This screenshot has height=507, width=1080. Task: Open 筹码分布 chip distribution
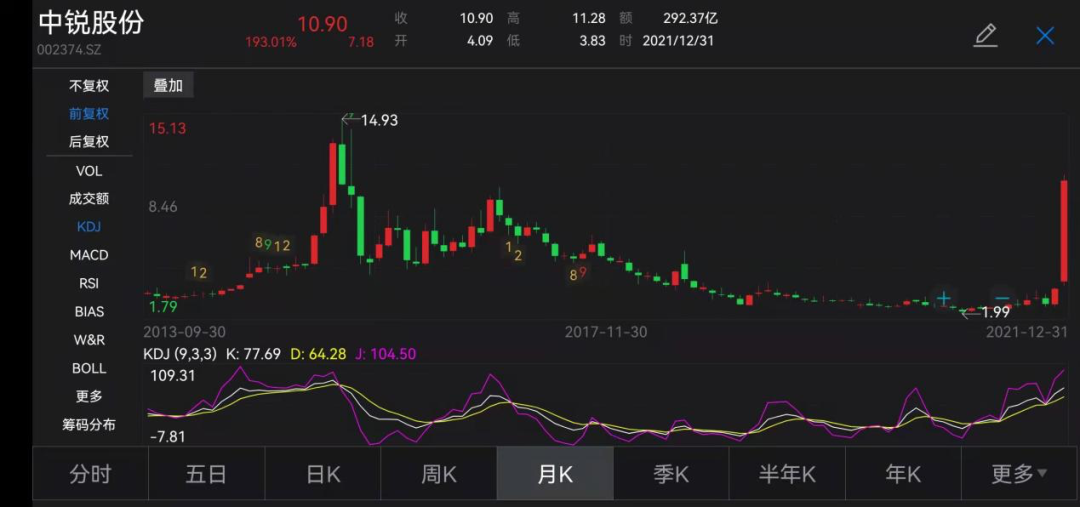point(89,425)
